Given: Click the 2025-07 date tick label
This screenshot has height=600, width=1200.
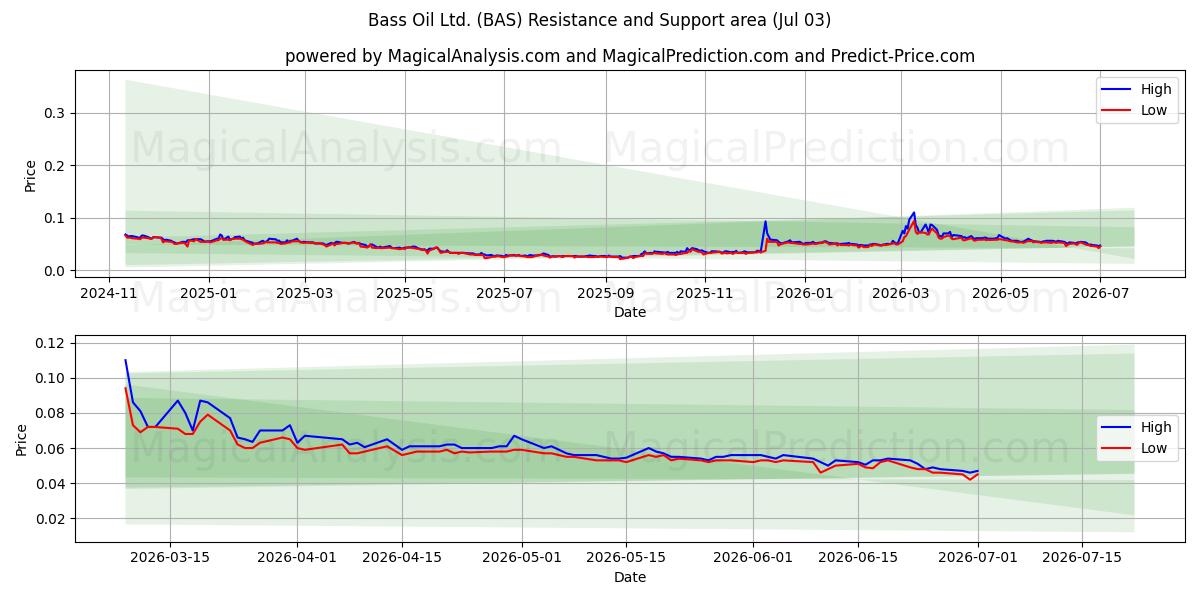Looking at the screenshot, I should click(505, 293).
